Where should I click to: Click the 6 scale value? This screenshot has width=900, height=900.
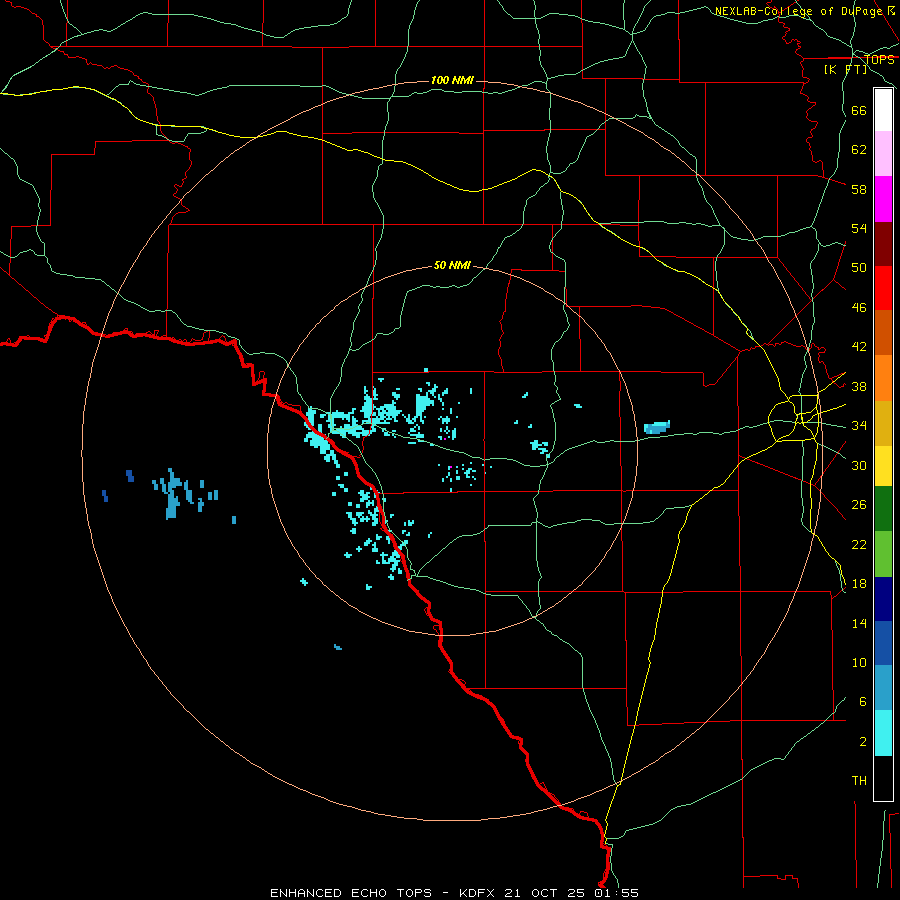[863, 702]
